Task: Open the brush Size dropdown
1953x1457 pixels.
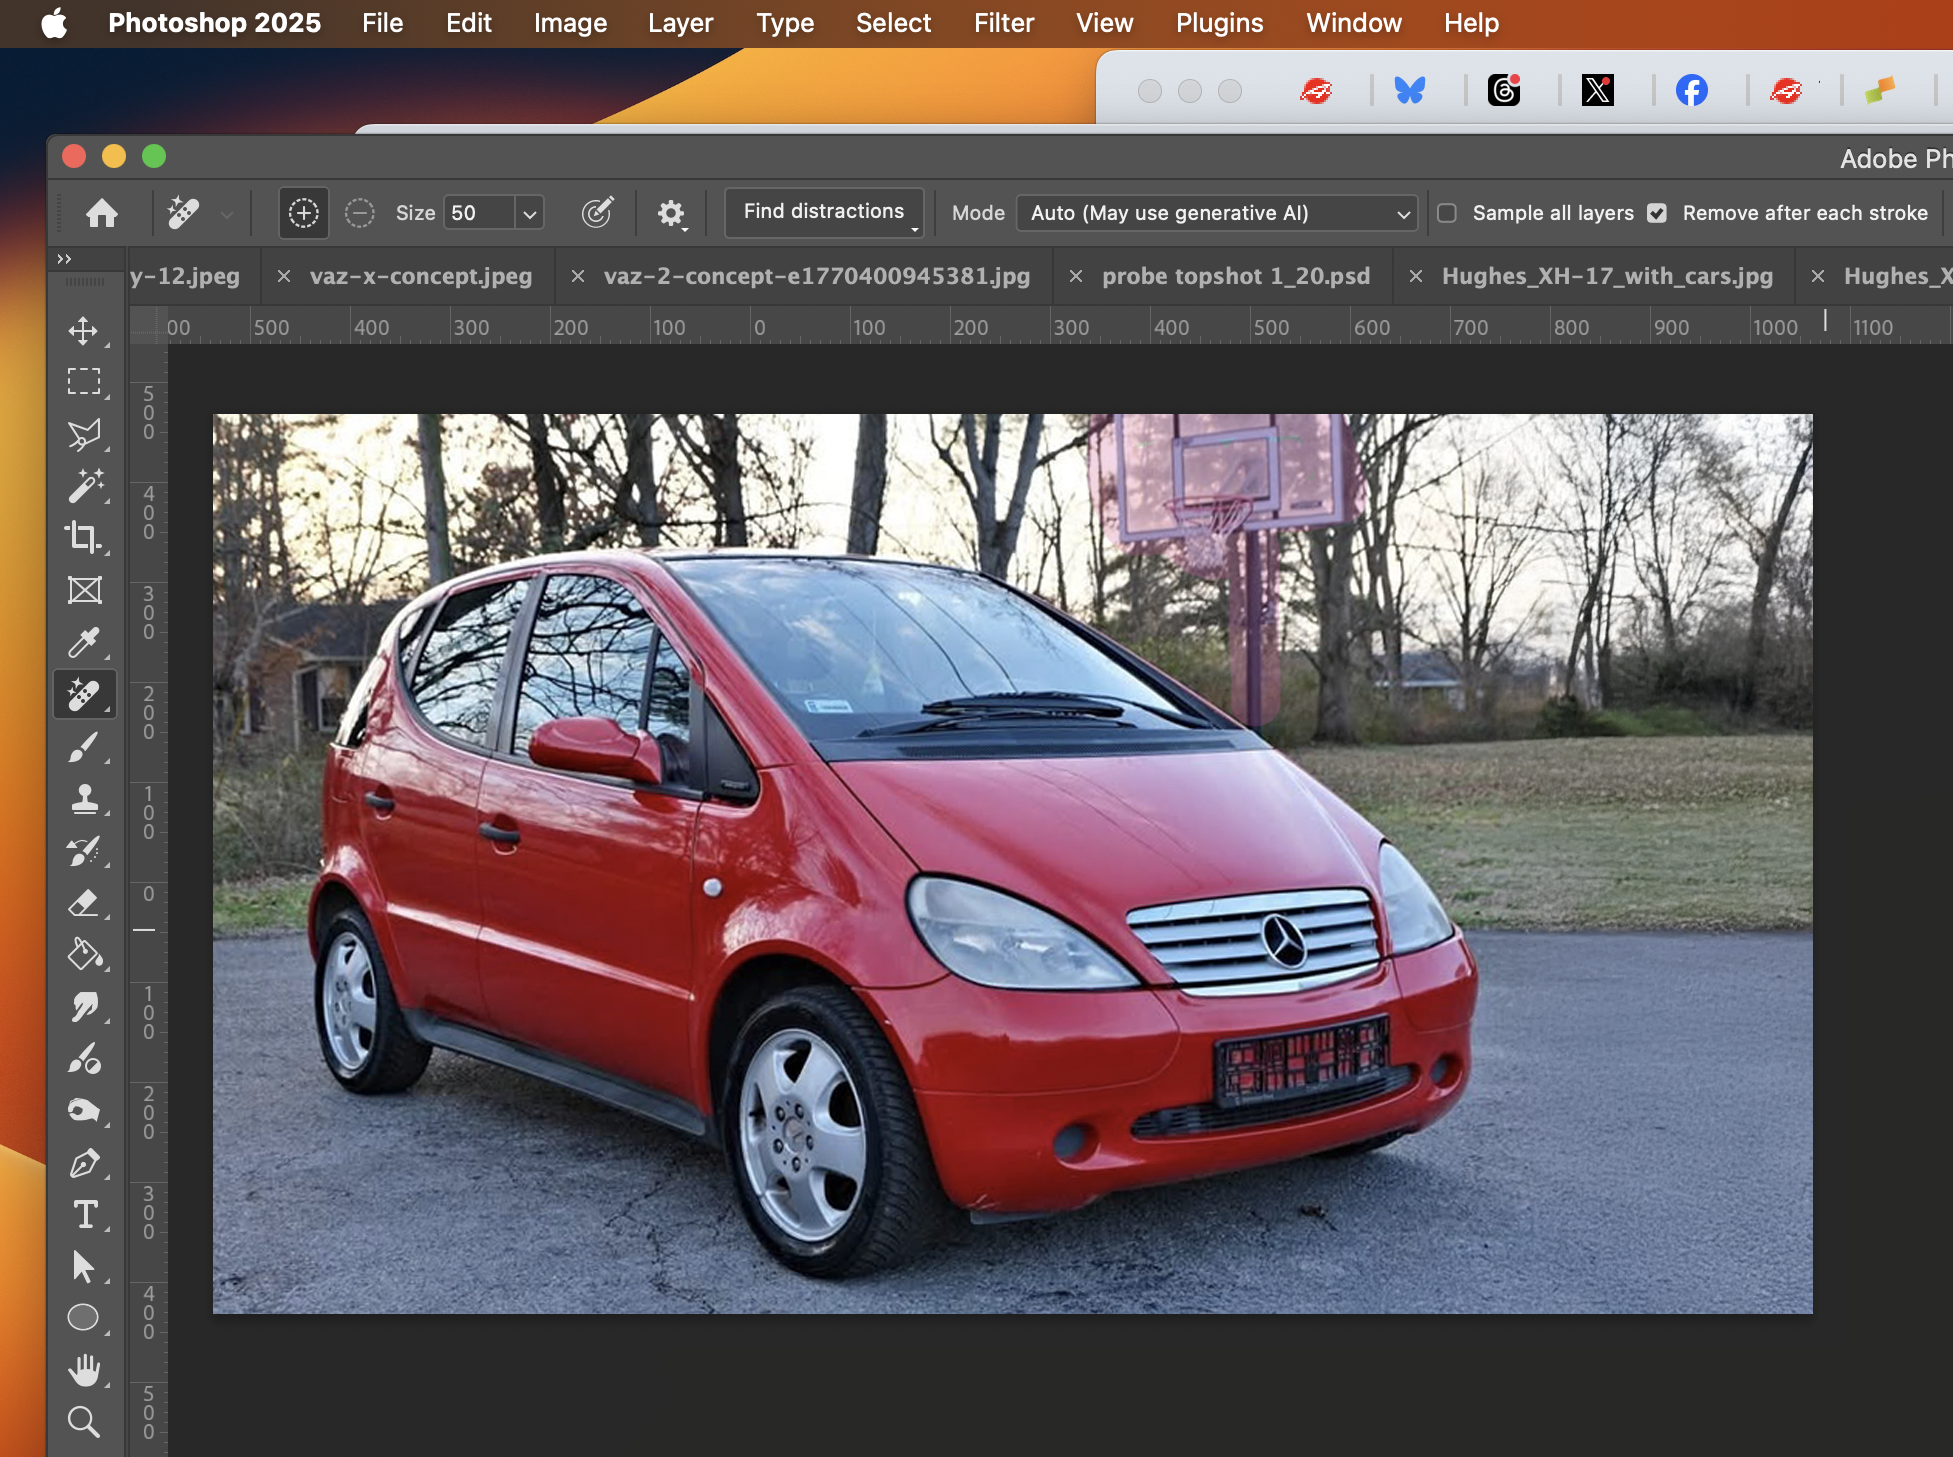Action: pos(528,213)
